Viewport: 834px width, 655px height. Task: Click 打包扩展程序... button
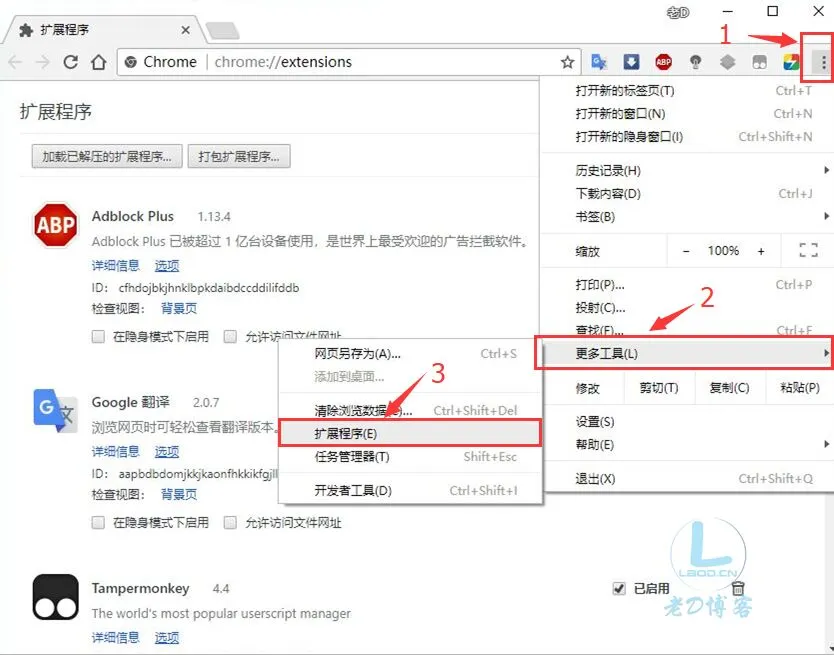pyautogui.click(x=239, y=156)
